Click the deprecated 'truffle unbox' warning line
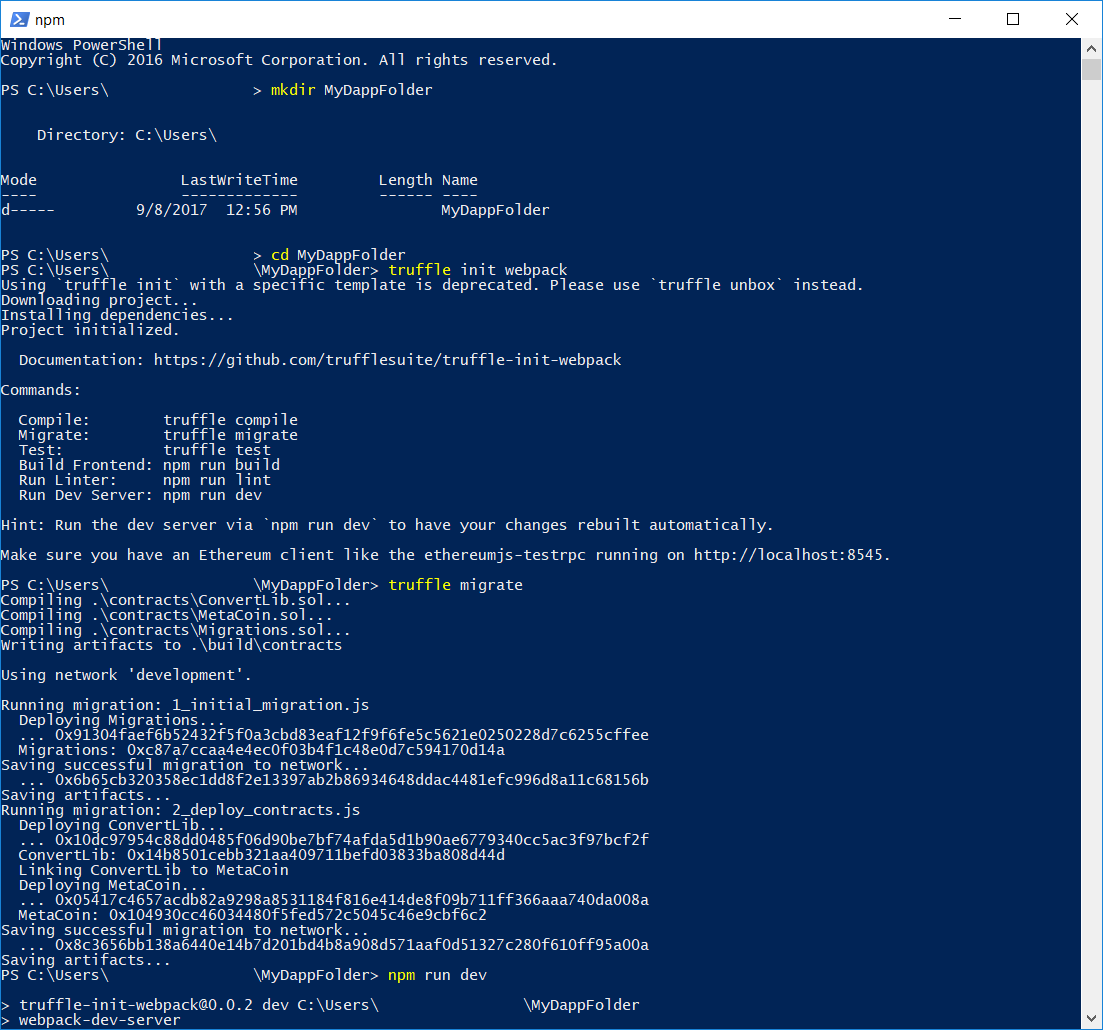This screenshot has width=1103, height=1030. click(x=432, y=285)
